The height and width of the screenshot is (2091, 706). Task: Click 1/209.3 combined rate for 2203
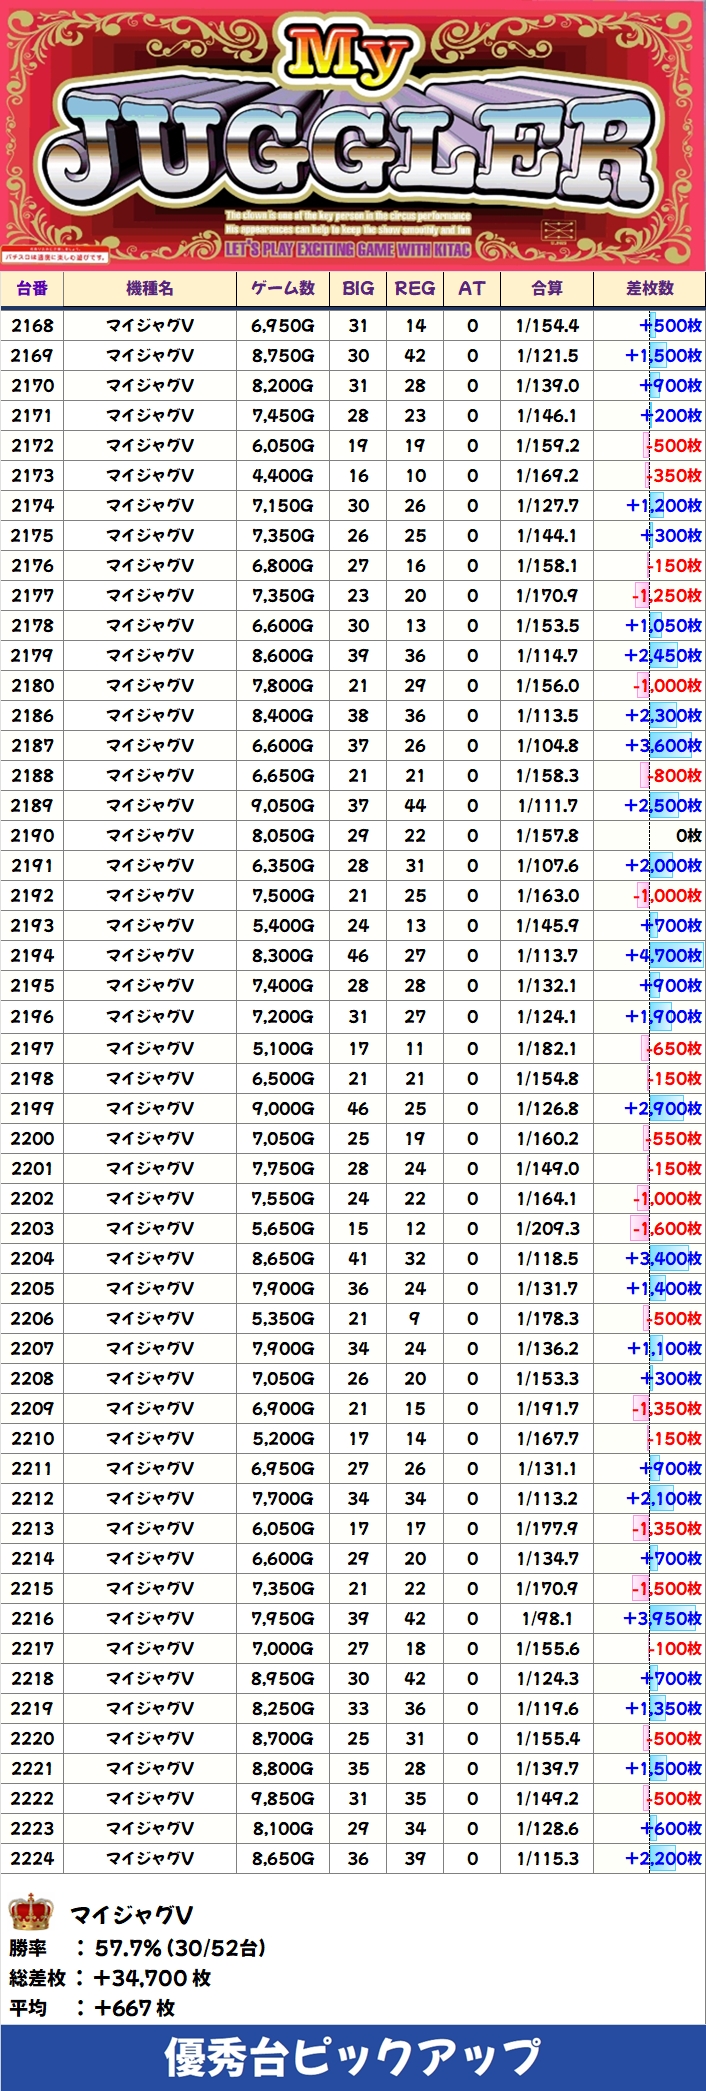547,1228
